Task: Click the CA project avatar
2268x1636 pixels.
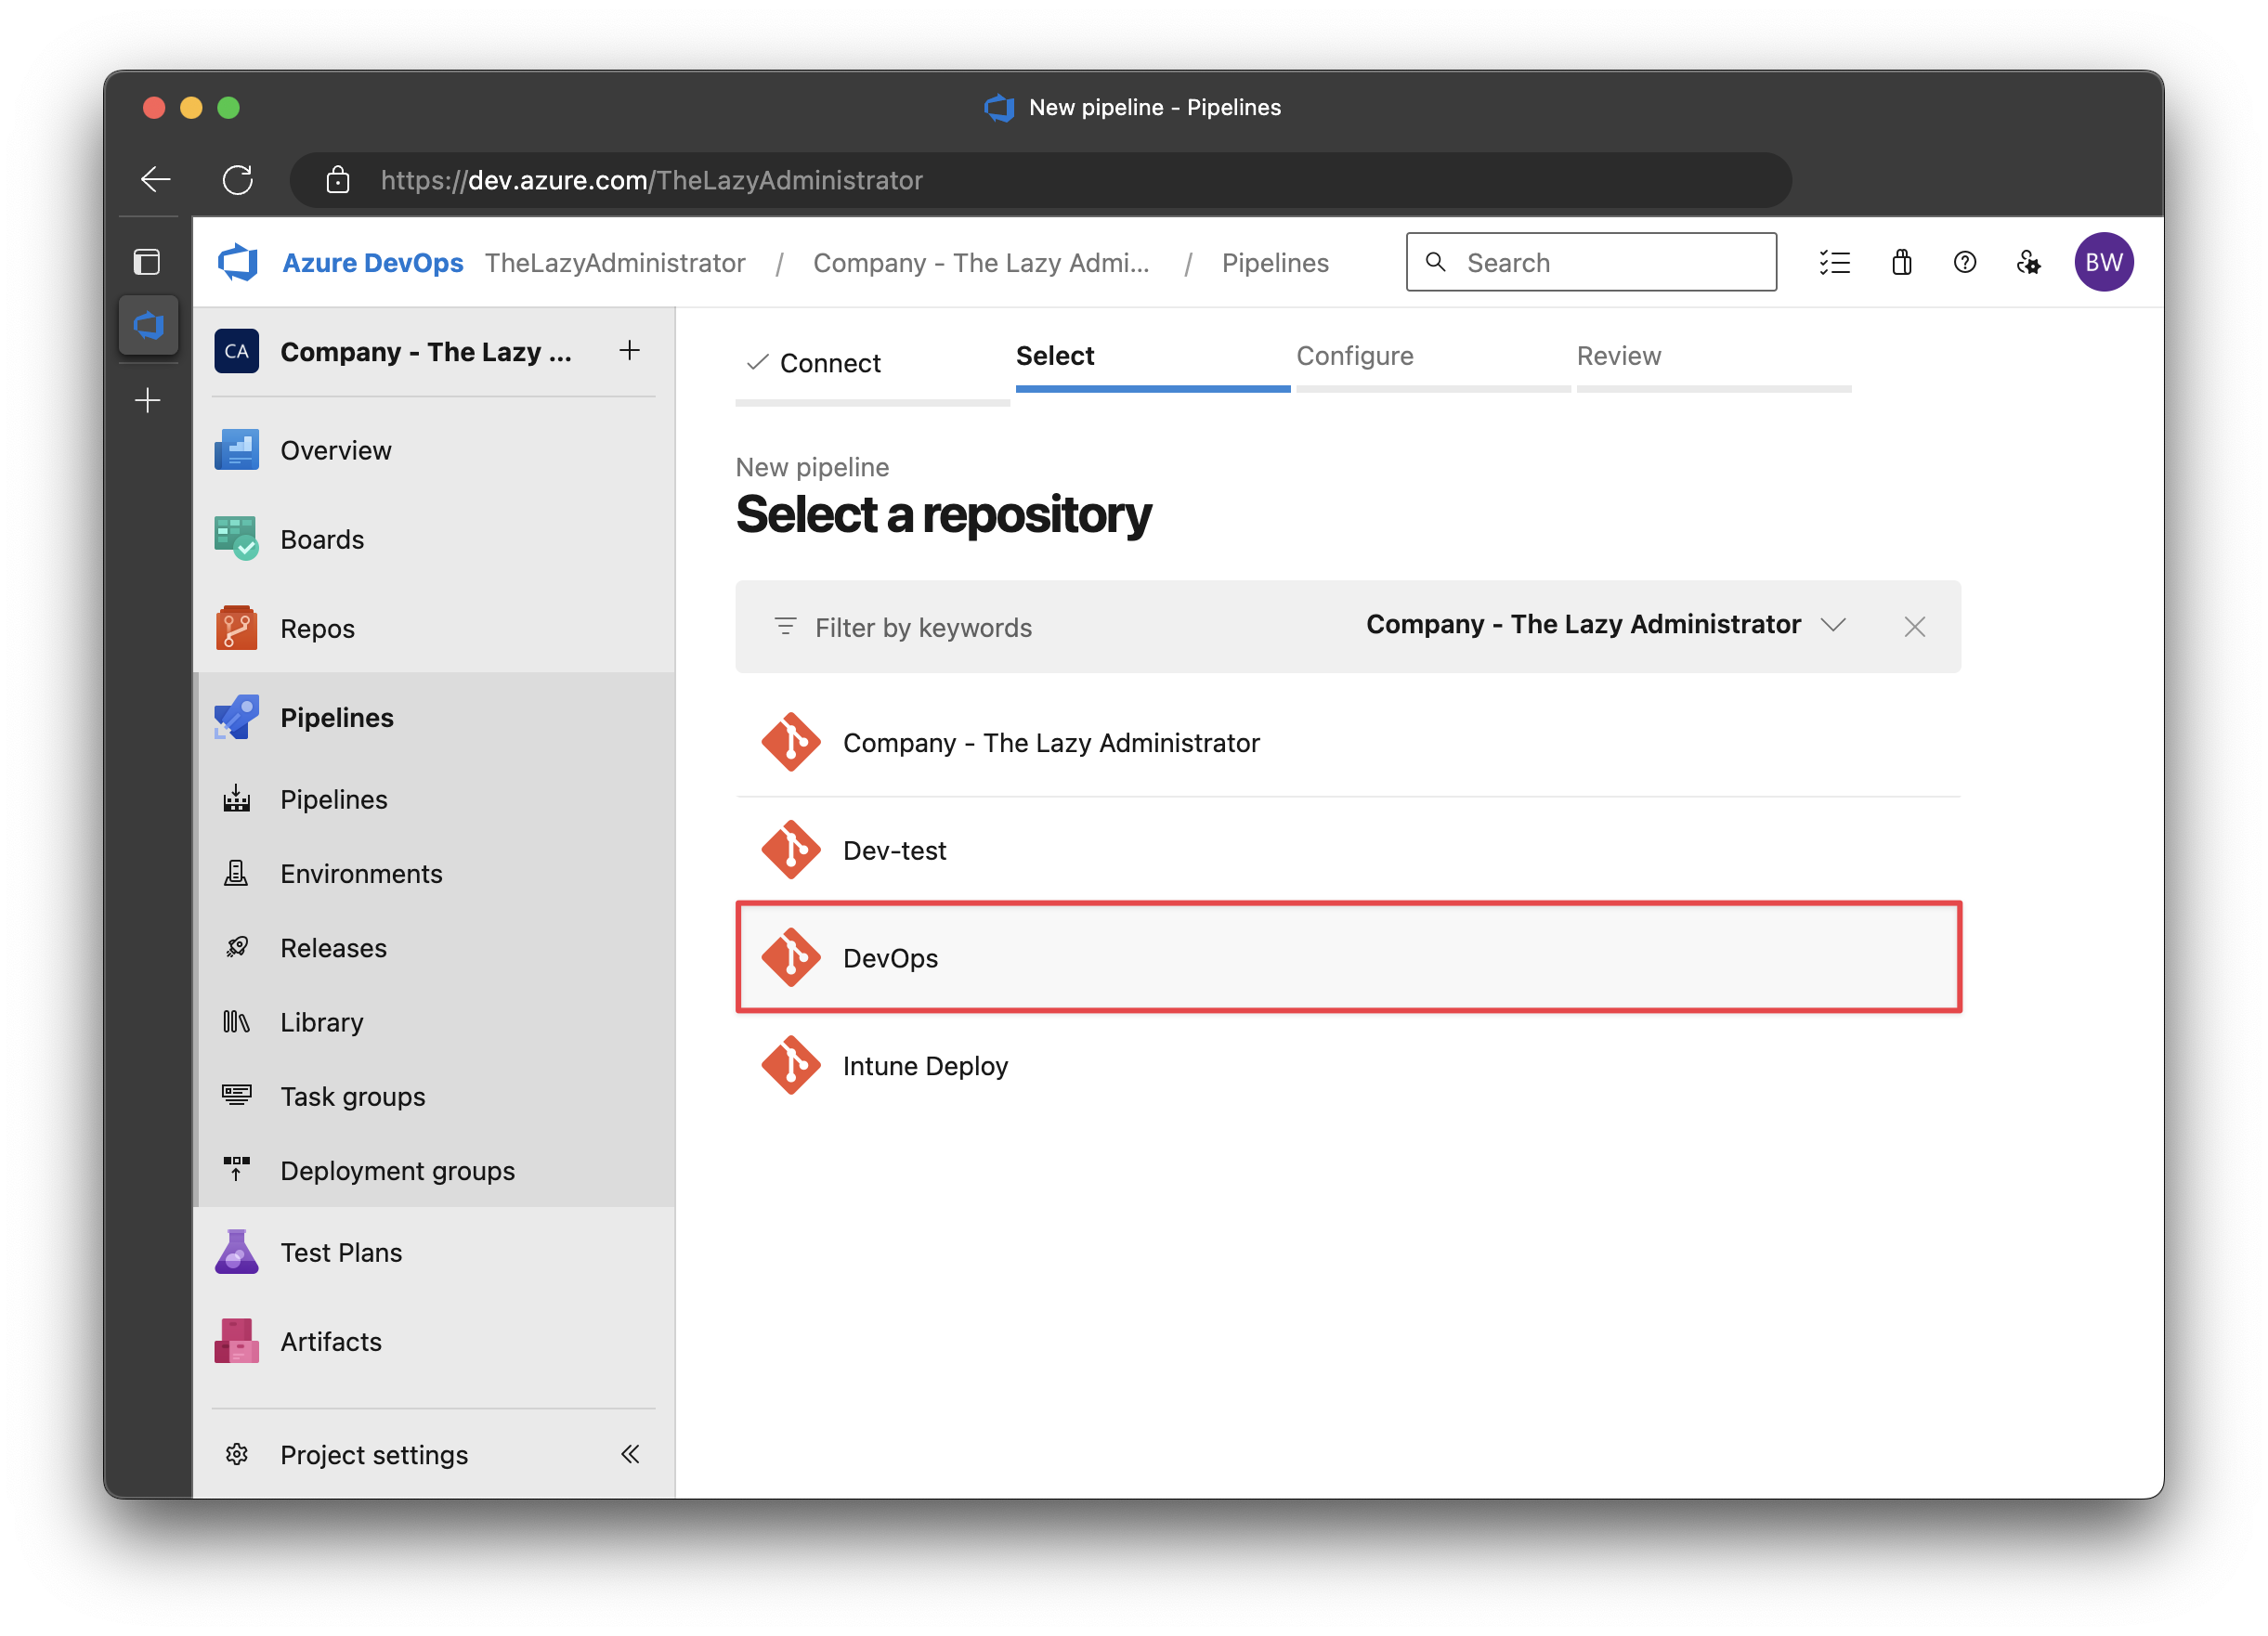Action: point(236,351)
